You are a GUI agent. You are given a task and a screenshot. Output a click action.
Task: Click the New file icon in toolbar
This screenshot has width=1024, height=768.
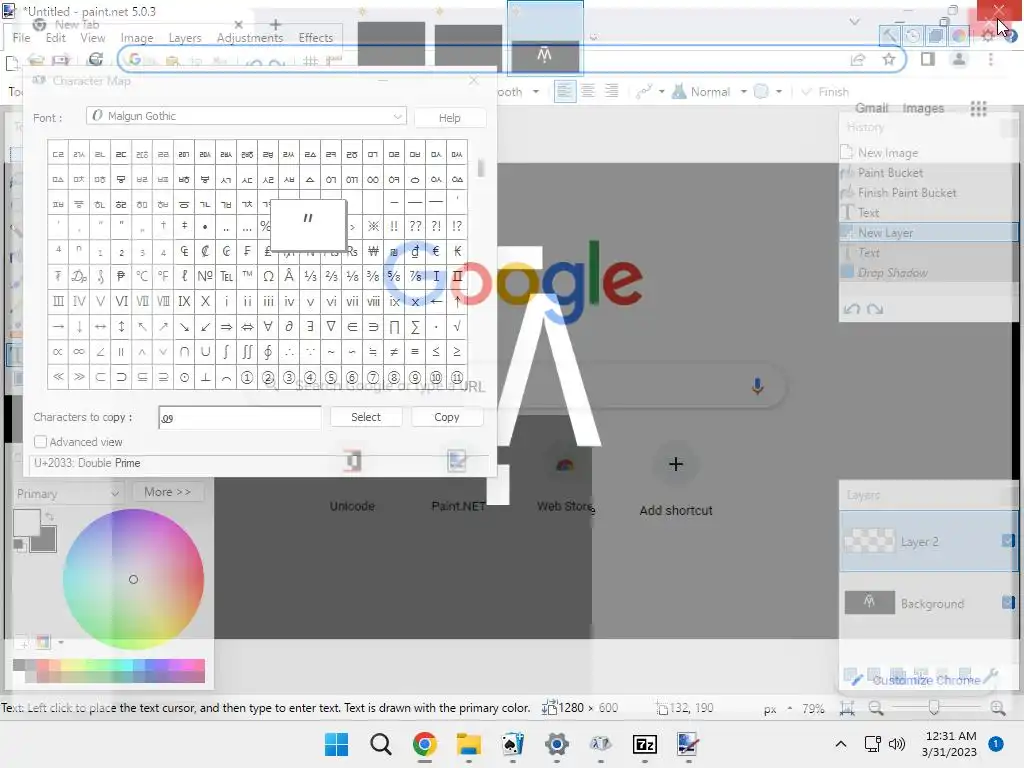click(x=11, y=63)
